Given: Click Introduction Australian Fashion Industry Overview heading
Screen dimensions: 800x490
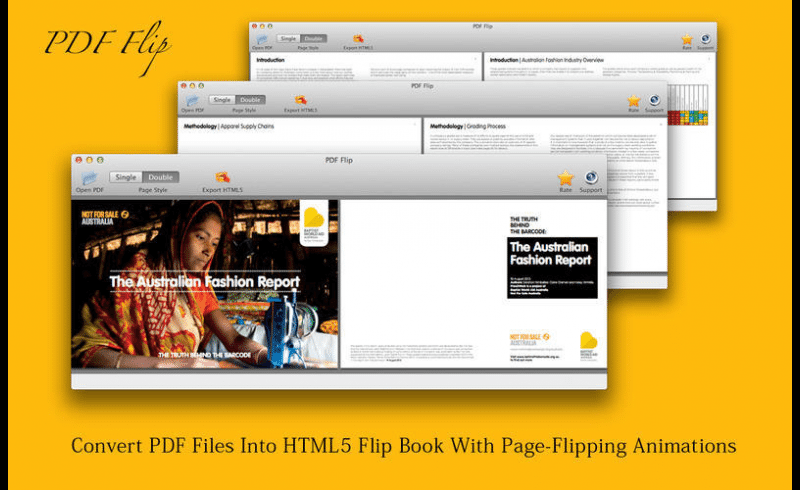Looking at the screenshot, I should coord(546,60).
